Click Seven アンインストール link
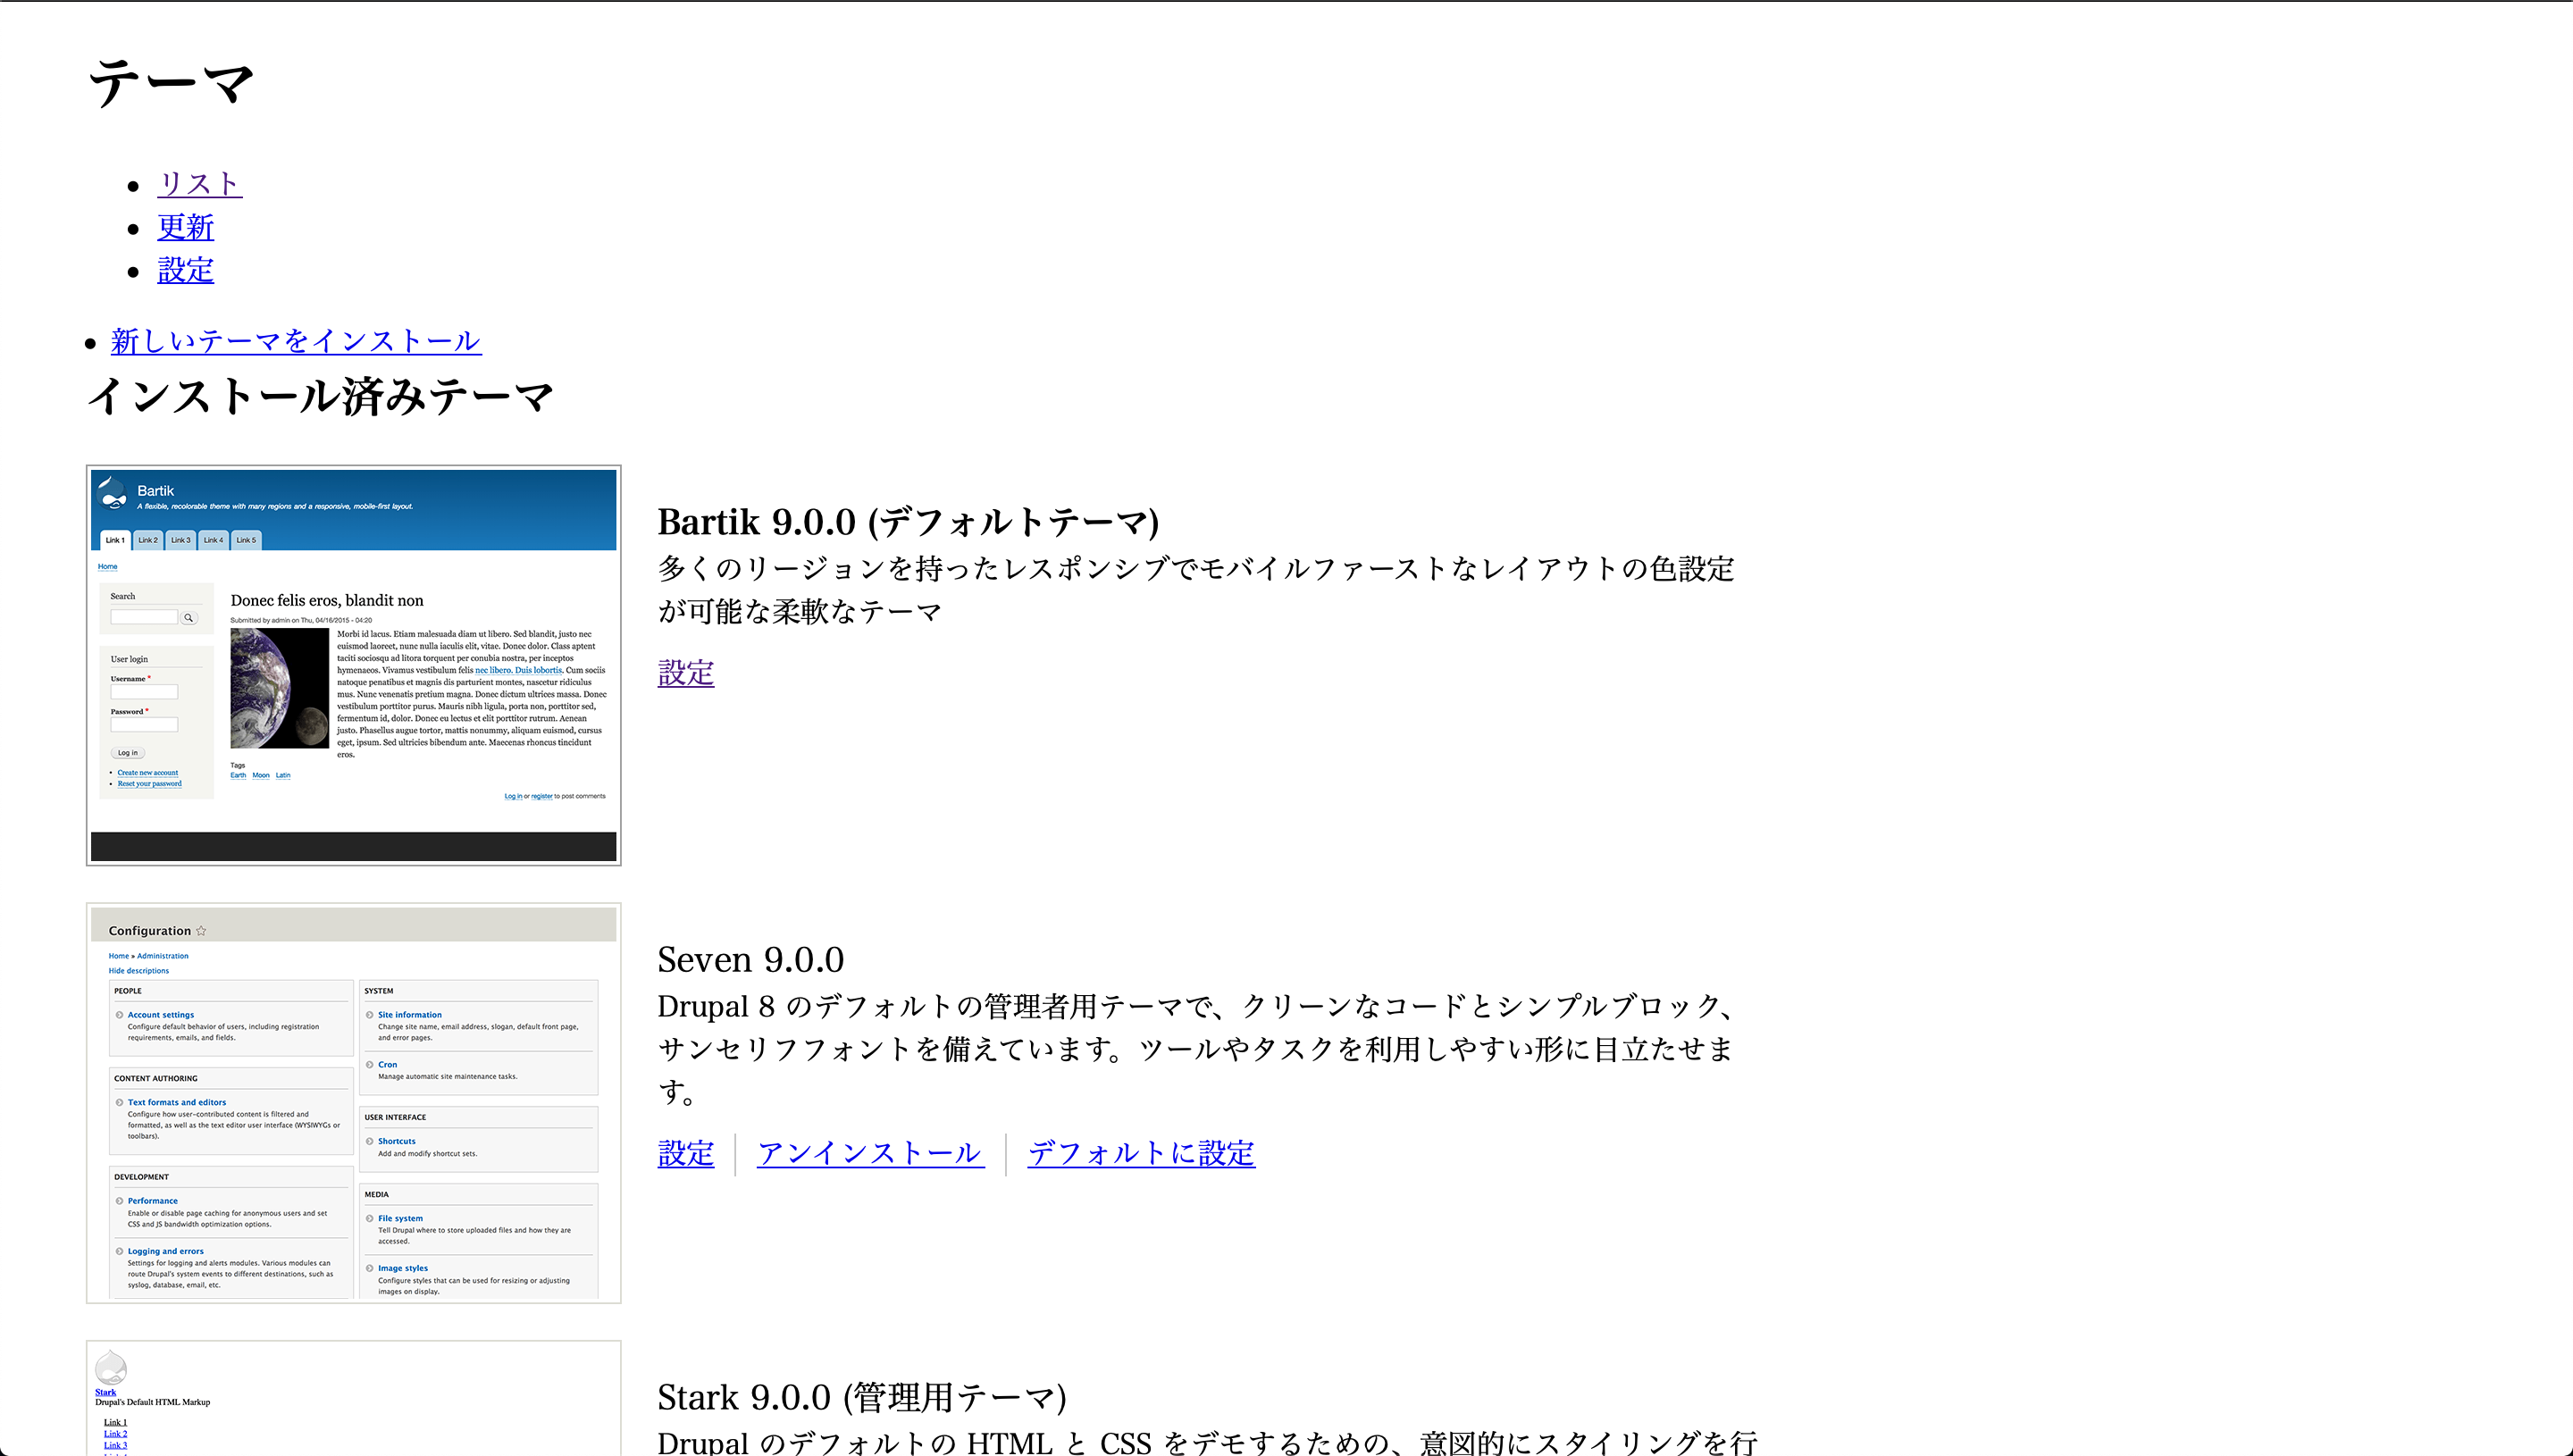 coord(870,1153)
